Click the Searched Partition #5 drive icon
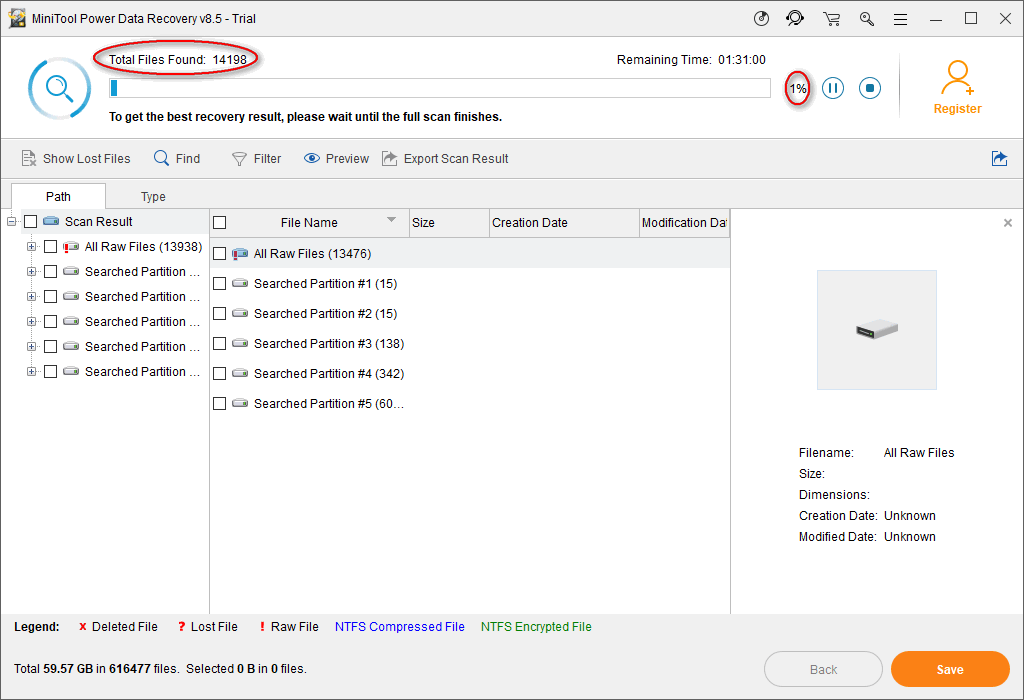Screen dimensions: 1024x700 click(x=240, y=404)
